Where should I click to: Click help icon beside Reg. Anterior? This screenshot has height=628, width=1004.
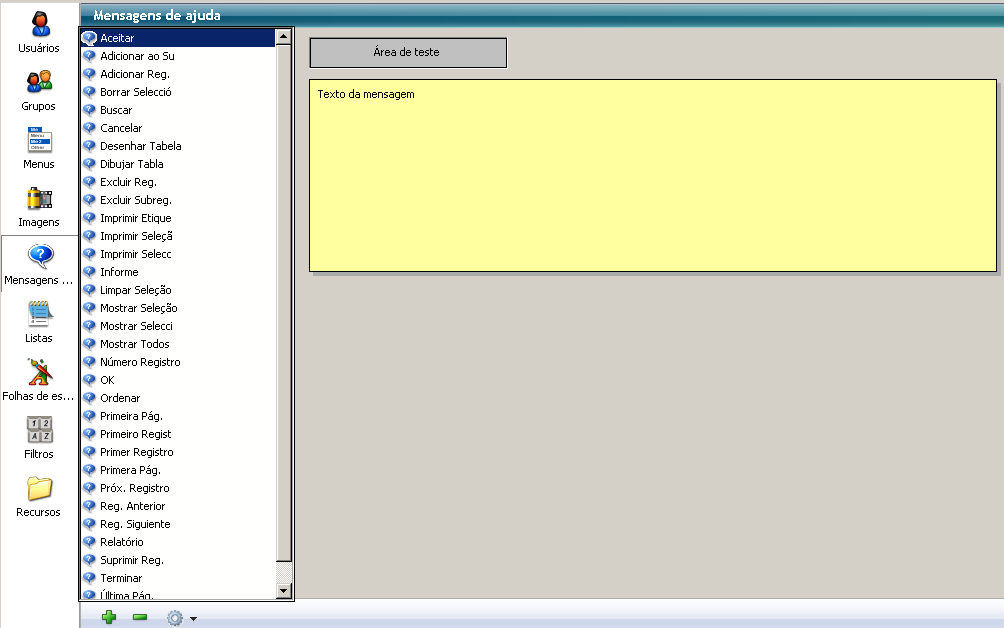(90, 506)
